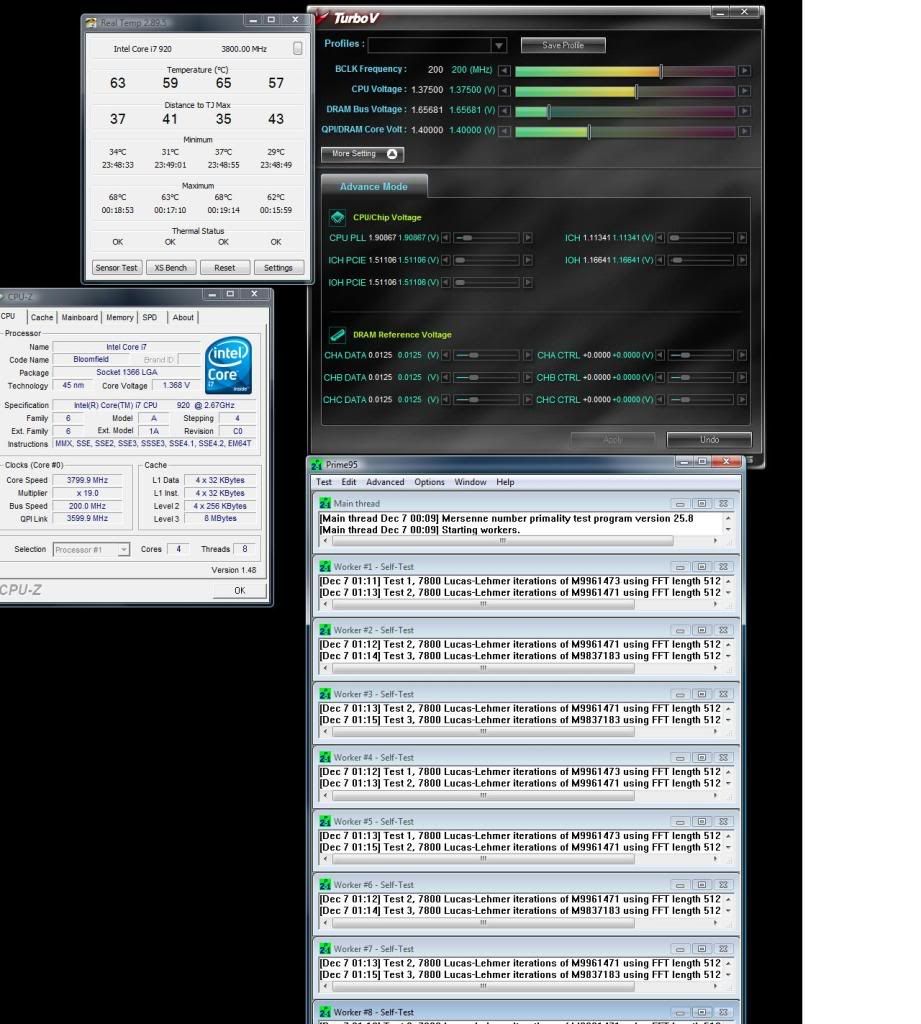Click IOH voltage increase arrow
Screen dimensions: 921x1024
coord(742,260)
